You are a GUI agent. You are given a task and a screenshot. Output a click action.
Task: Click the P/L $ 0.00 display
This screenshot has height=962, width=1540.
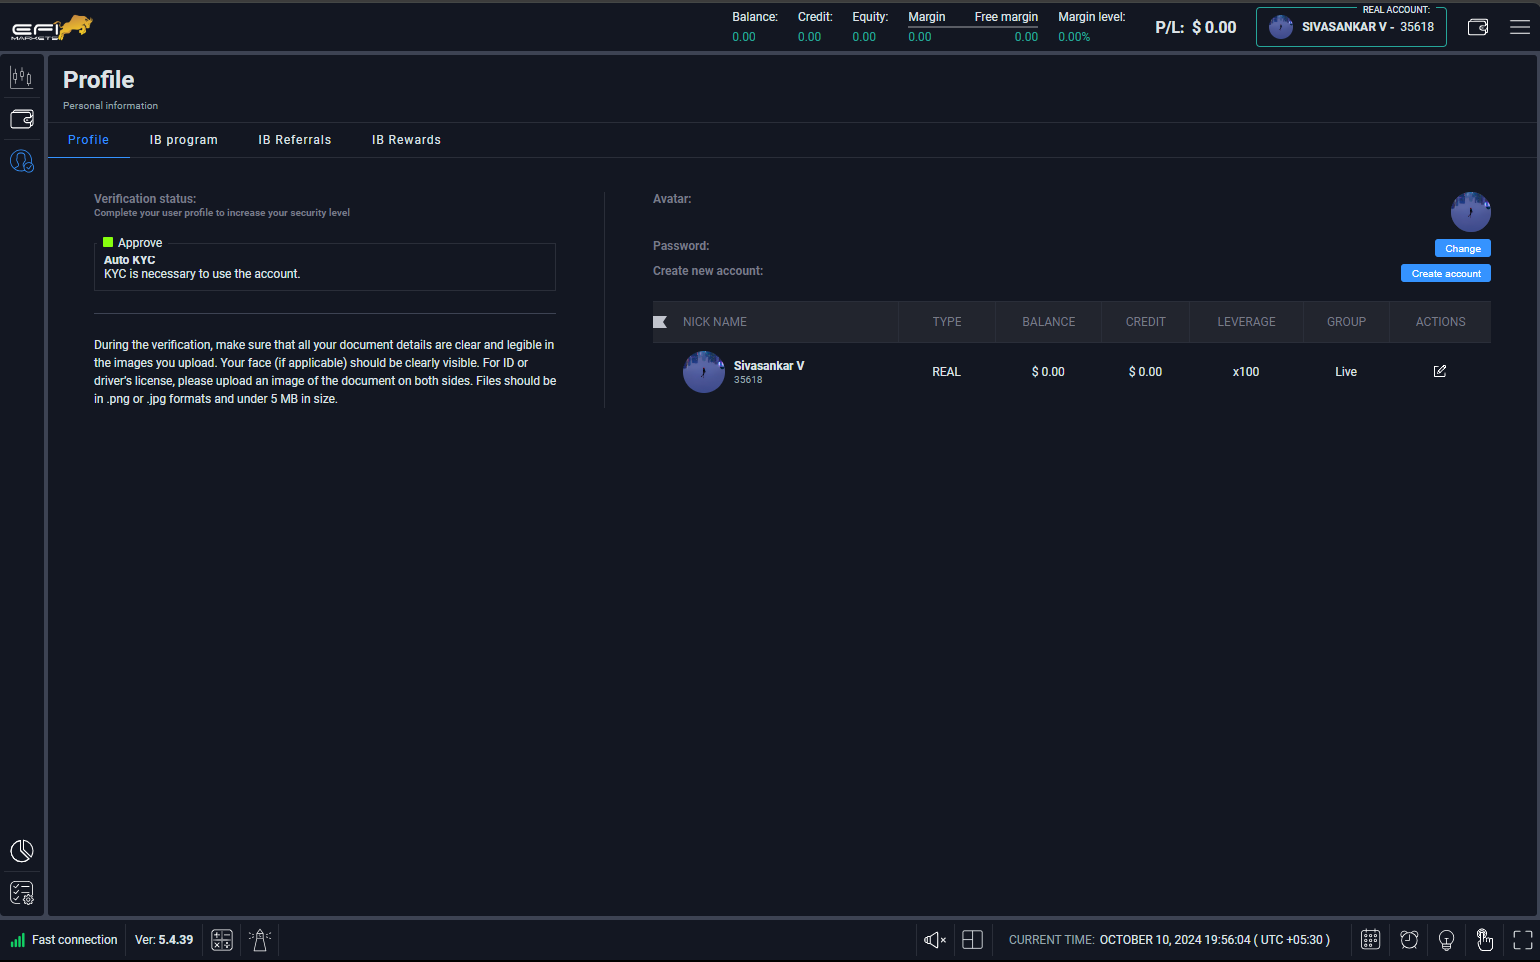pos(1196,27)
